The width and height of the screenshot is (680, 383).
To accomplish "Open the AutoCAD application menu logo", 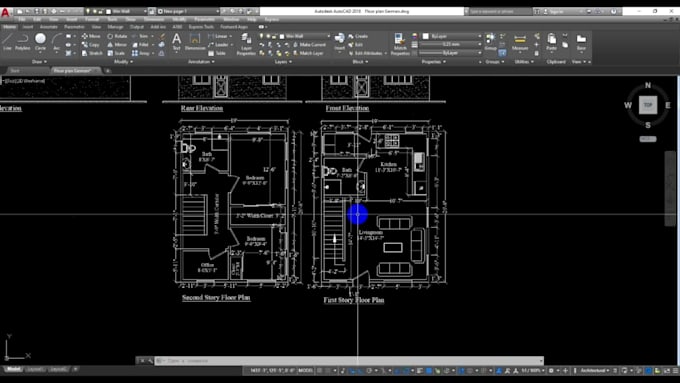I will 5,12.
